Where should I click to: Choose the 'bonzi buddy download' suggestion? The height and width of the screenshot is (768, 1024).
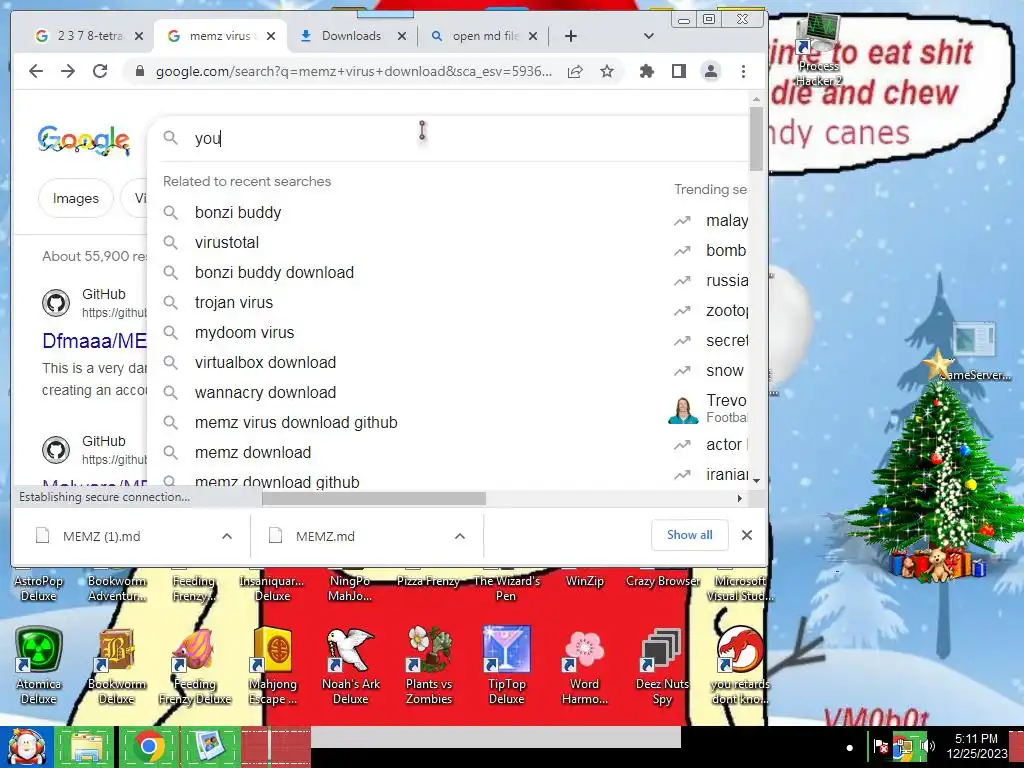[274, 272]
